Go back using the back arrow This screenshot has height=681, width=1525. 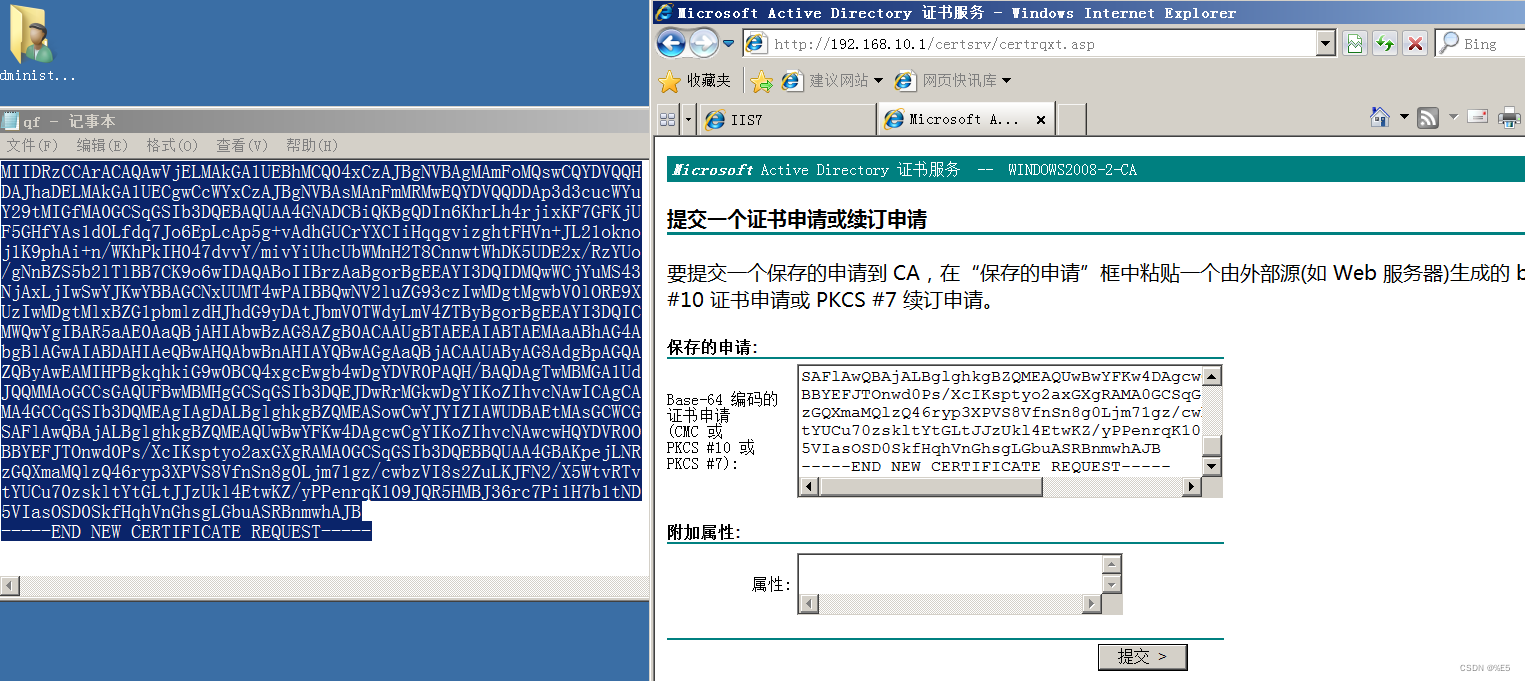pyautogui.click(x=672, y=43)
